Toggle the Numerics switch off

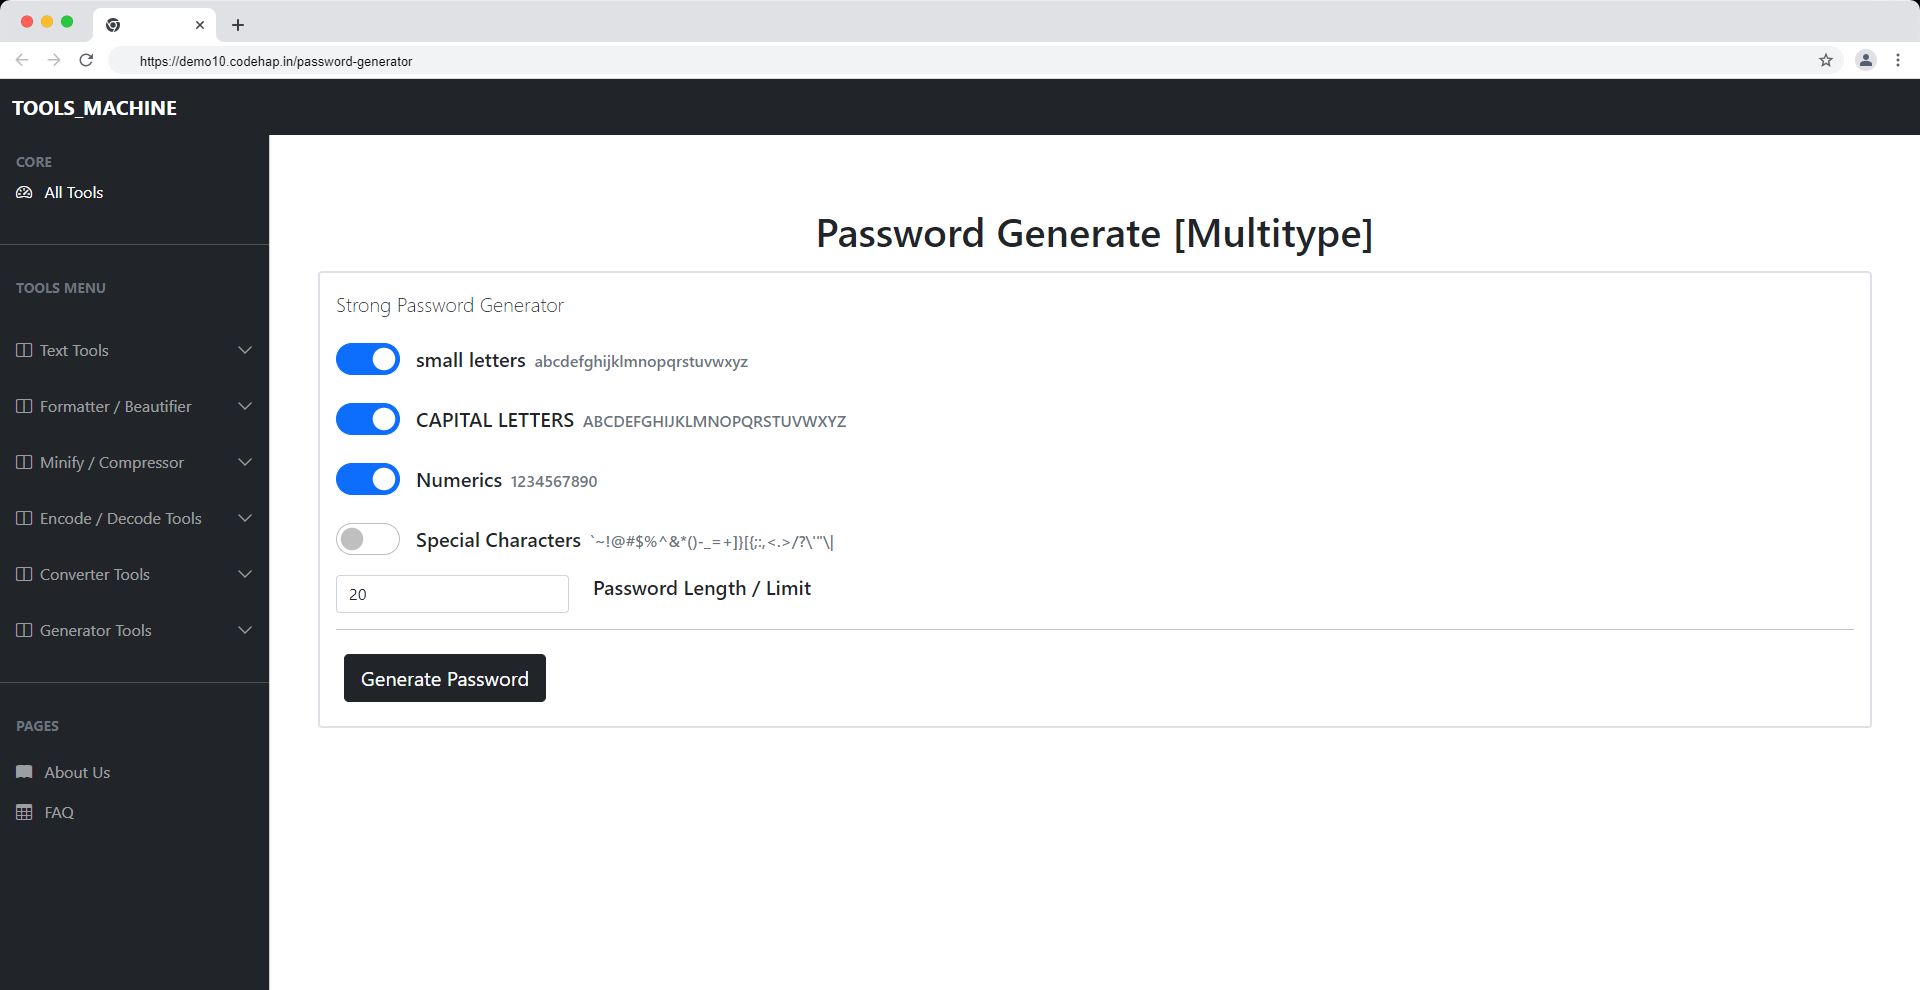coord(368,480)
